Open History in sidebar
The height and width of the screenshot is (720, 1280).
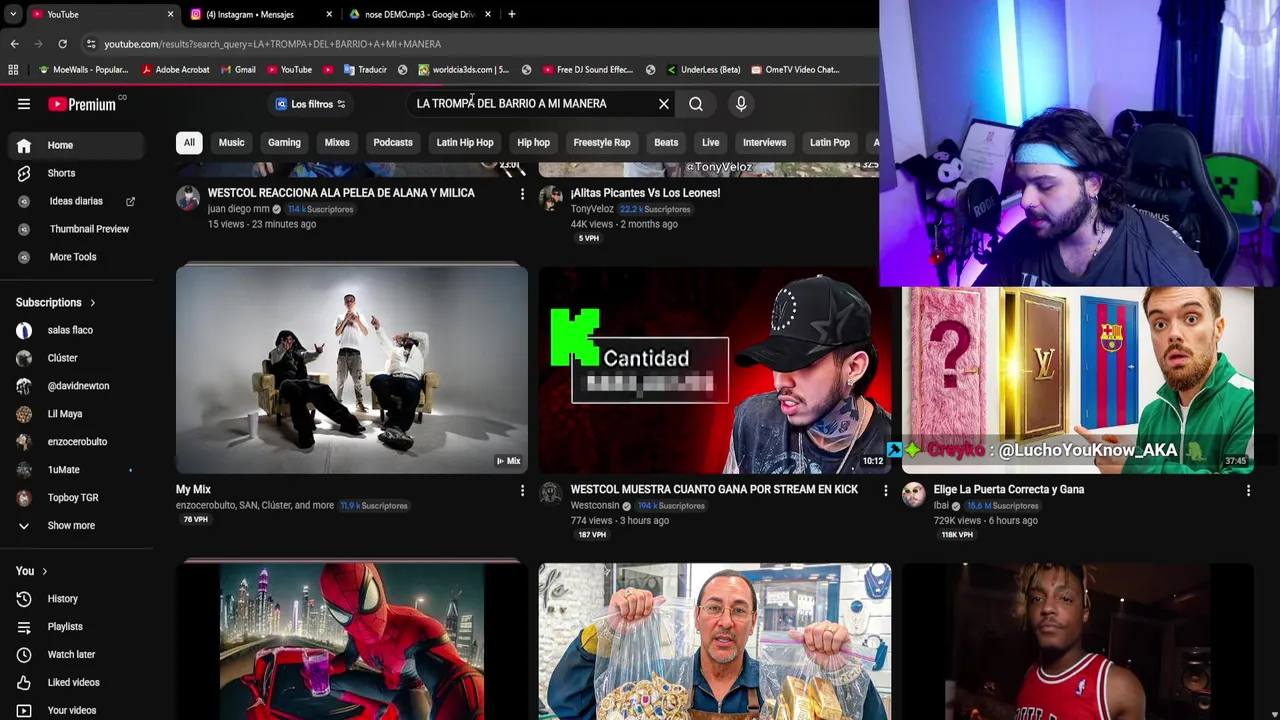point(76,599)
